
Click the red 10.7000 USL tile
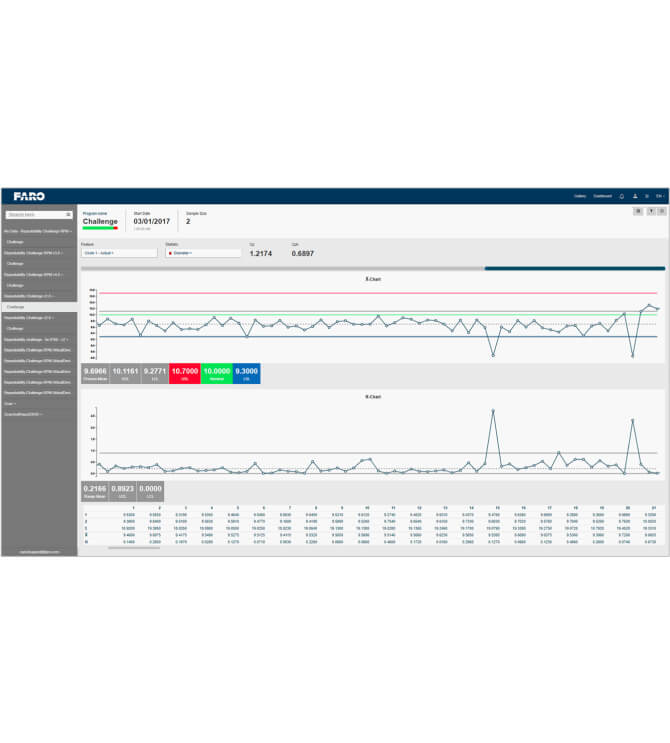point(185,373)
